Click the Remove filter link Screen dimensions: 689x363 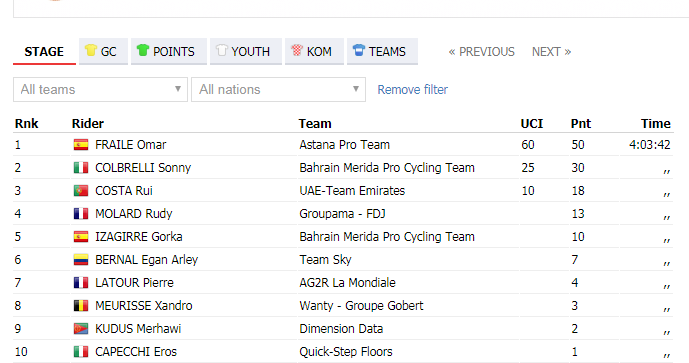pyautogui.click(x=413, y=90)
